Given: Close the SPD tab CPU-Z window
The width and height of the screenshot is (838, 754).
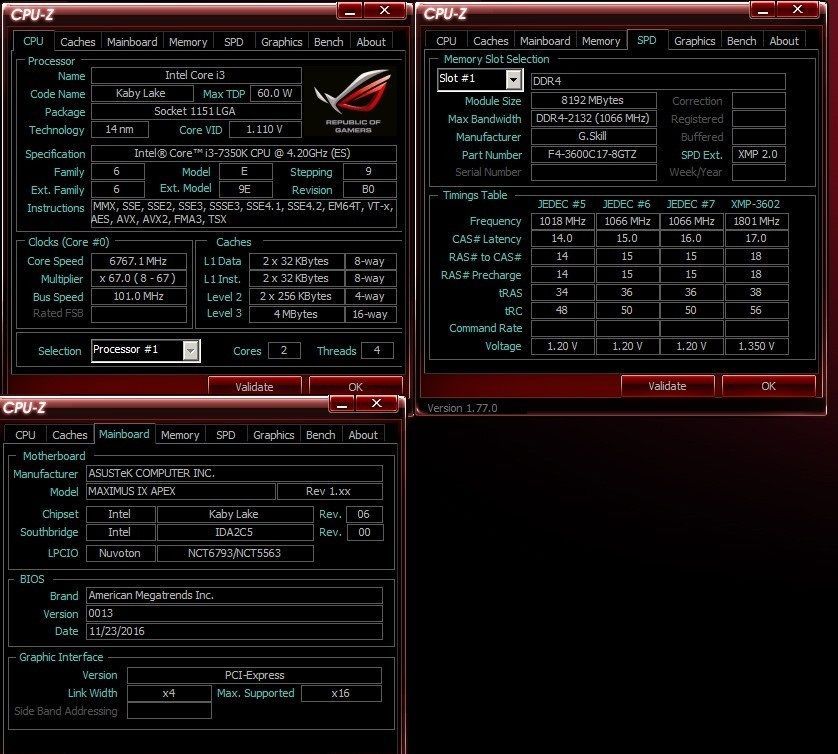Looking at the screenshot, I should coord(797,10).
